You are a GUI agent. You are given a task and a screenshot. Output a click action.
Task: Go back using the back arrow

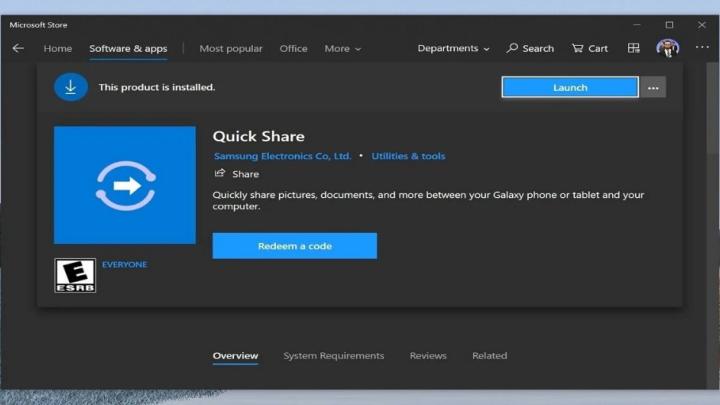click(x=18, y=48)
